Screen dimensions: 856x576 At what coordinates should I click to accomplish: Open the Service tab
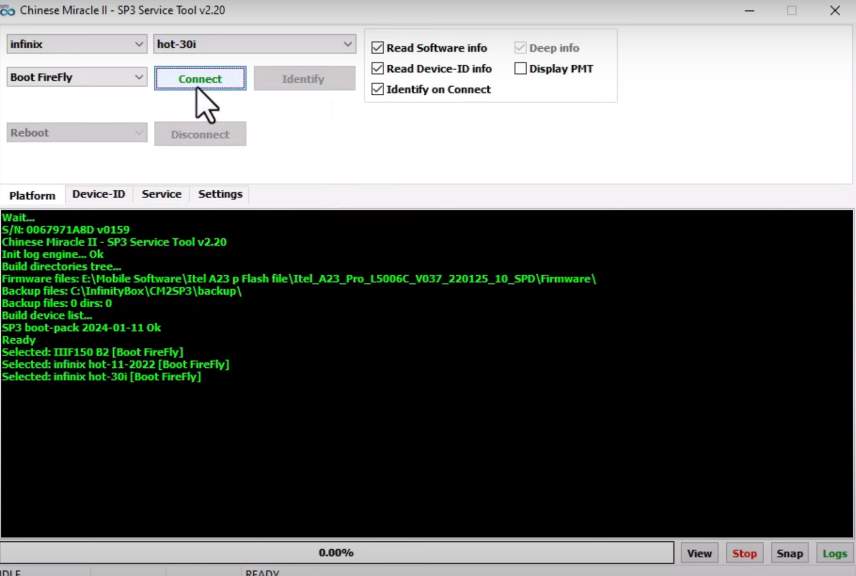162,194
